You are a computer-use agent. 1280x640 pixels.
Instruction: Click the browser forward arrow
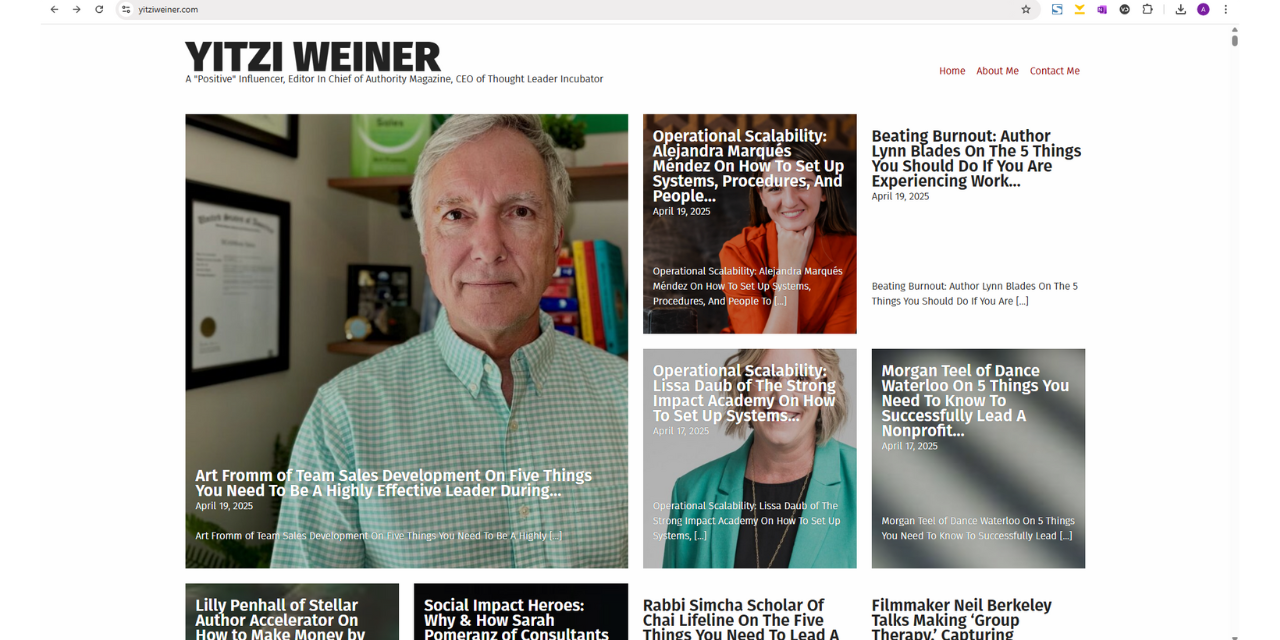coord(76,9)
